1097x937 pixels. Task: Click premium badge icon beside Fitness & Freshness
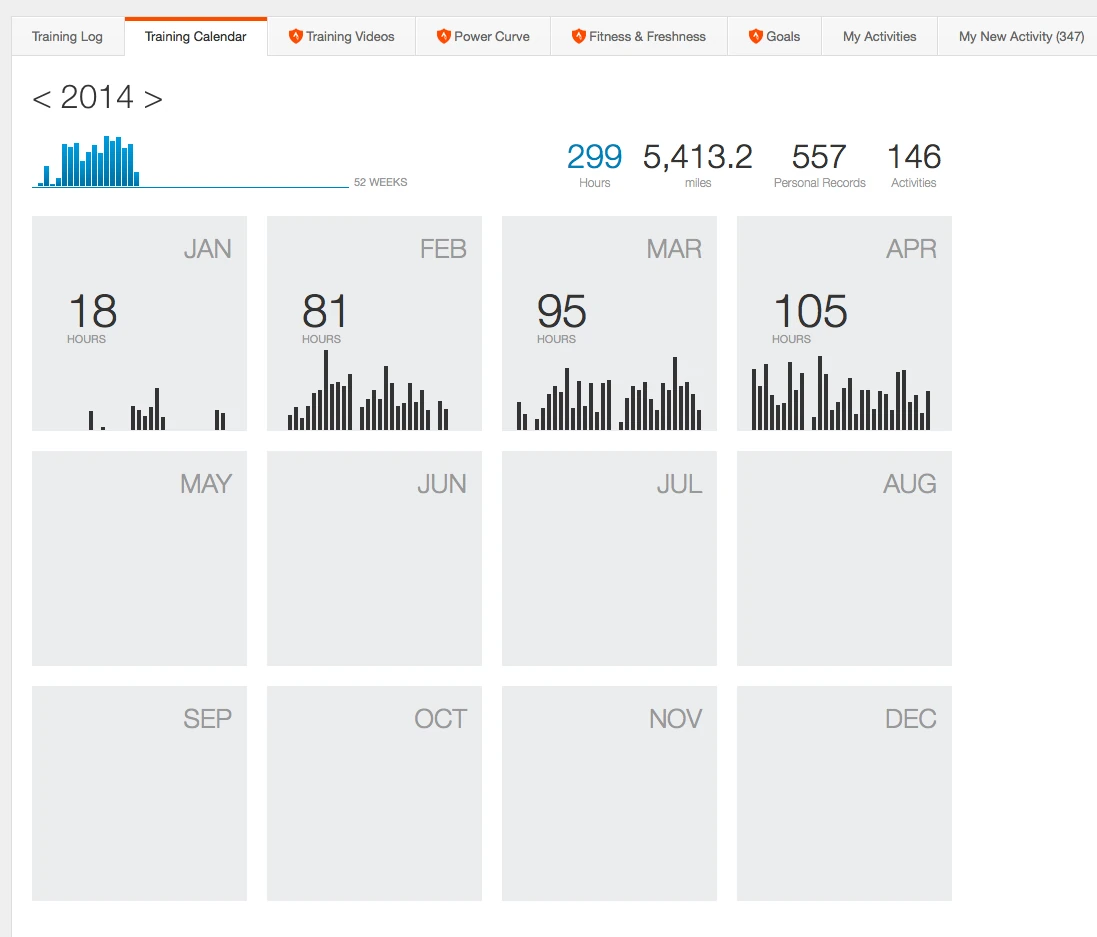coord(578,37)
